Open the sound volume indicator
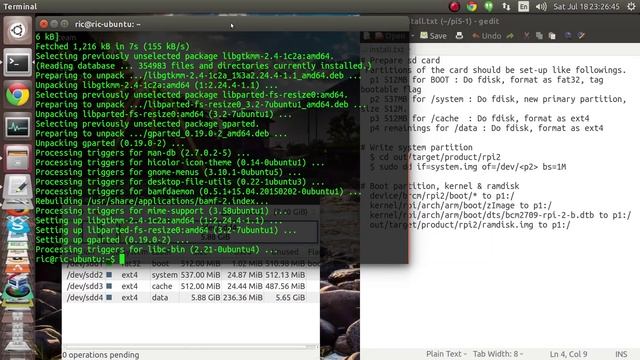 click(541, 6)
